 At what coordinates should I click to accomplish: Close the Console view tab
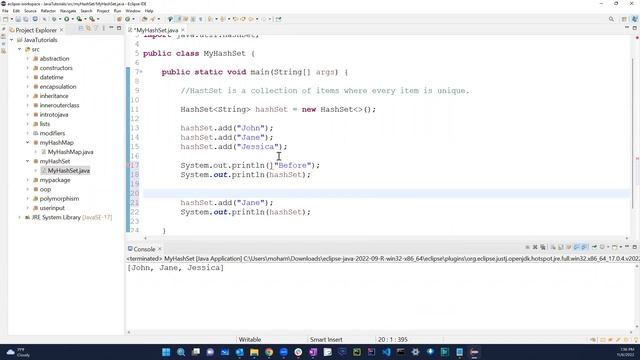pos(160,249)
